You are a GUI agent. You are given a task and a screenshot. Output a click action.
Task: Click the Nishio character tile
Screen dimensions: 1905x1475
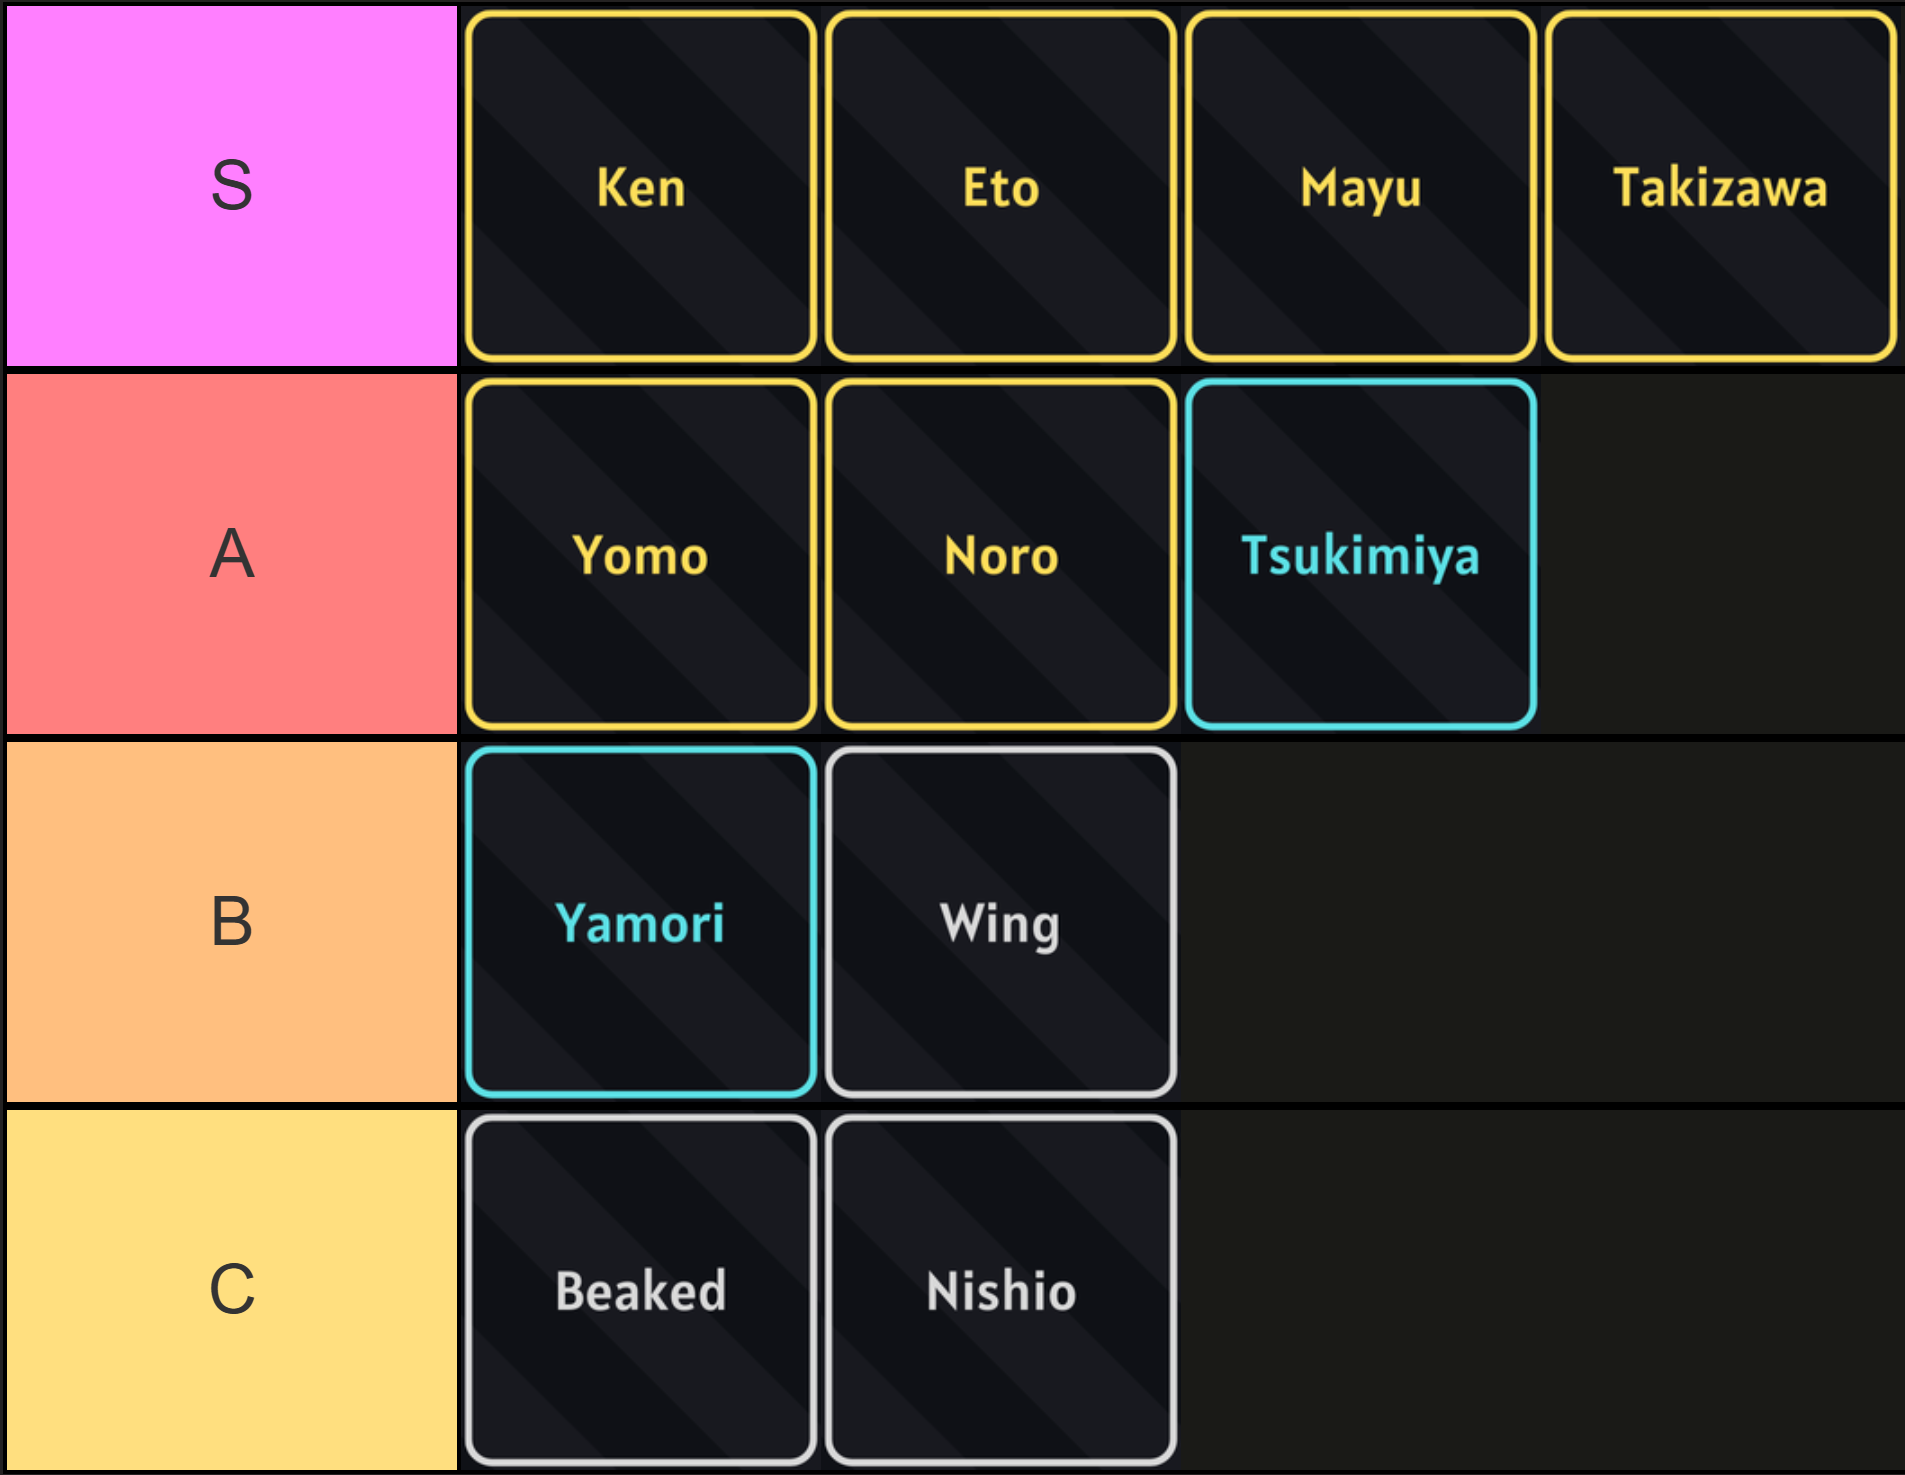[1001, 1290]
